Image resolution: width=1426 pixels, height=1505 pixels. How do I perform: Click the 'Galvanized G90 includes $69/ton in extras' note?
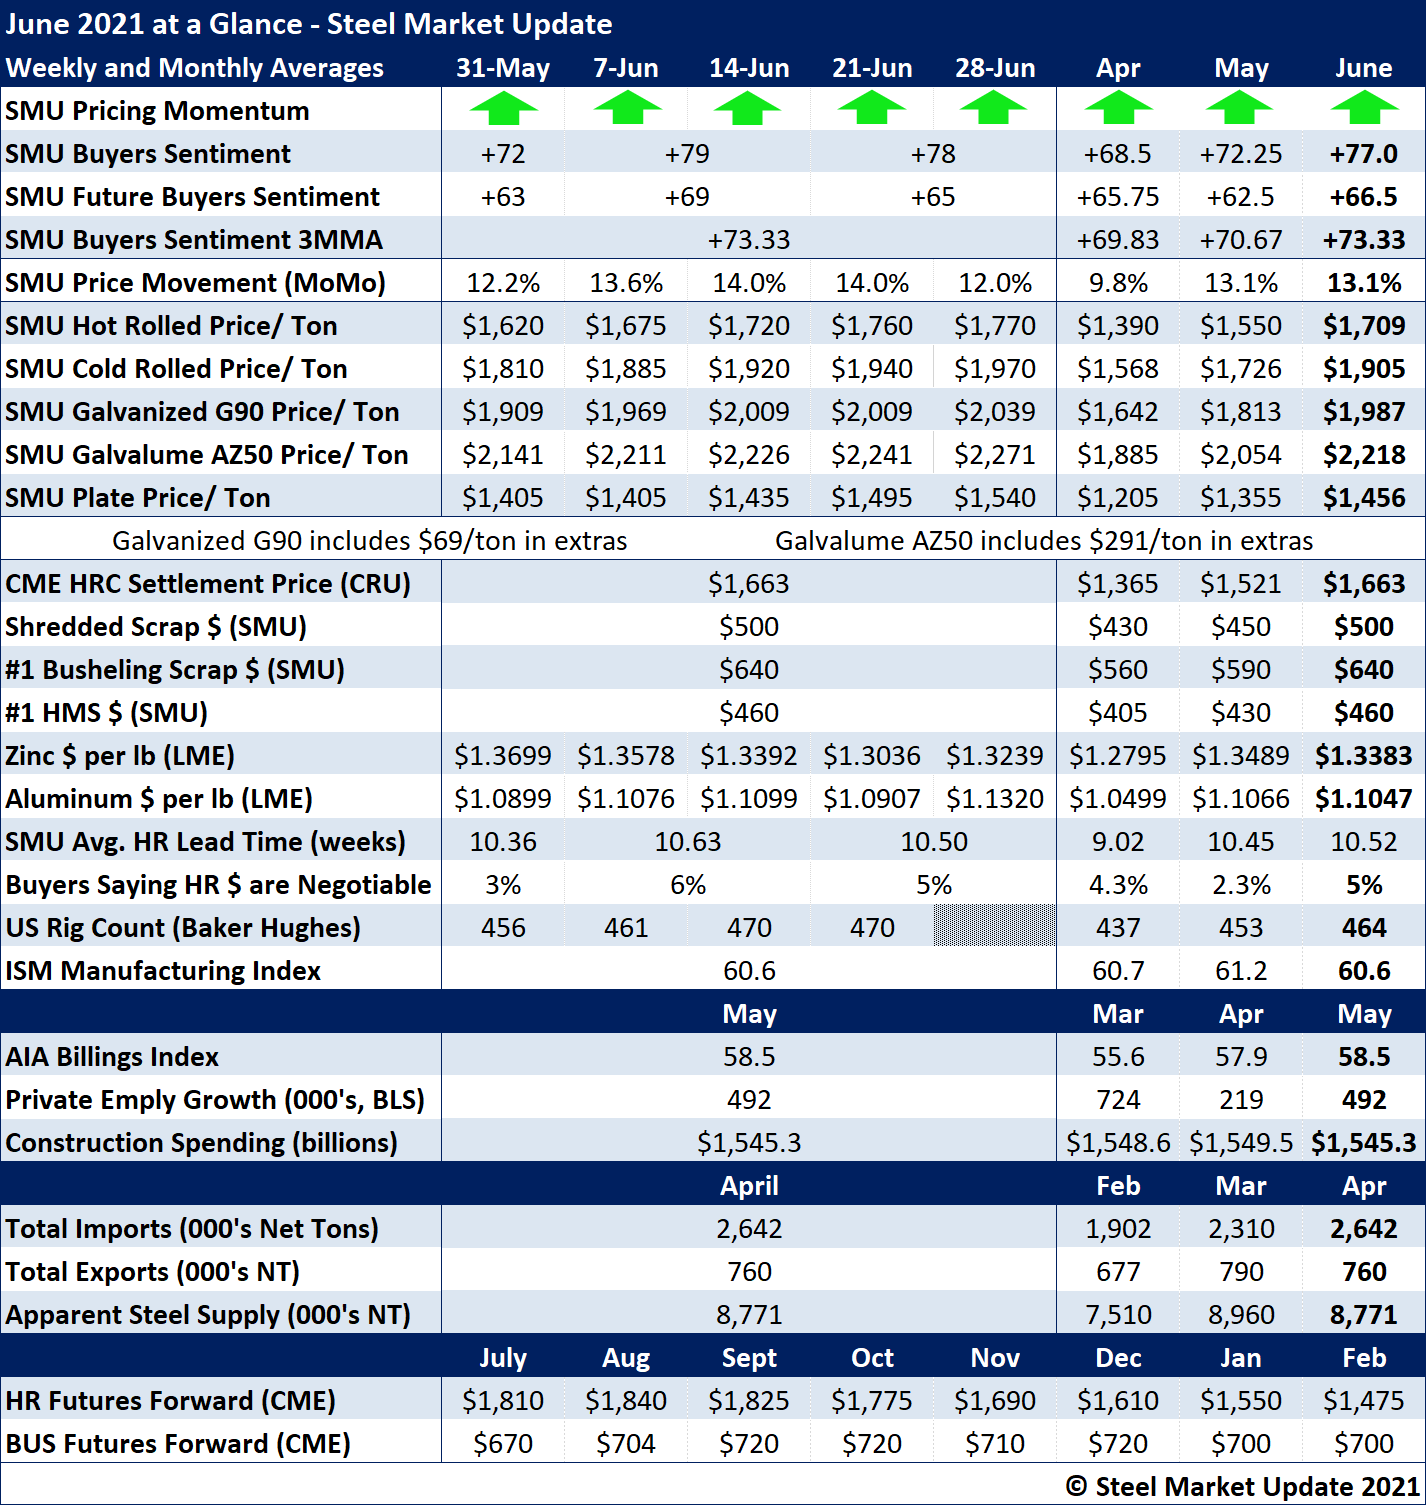point(369,541)
